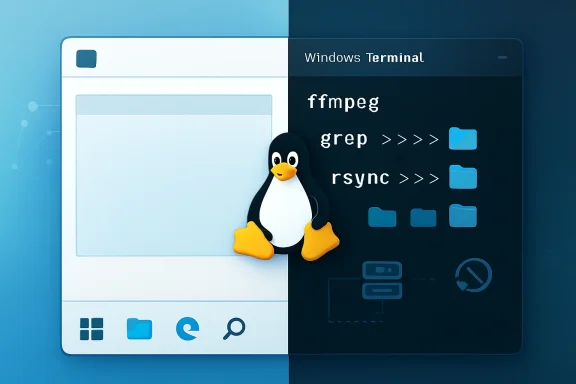Screen dimensions: 576x384
Task: Click the arrows following grep
Action: (410, 140)
